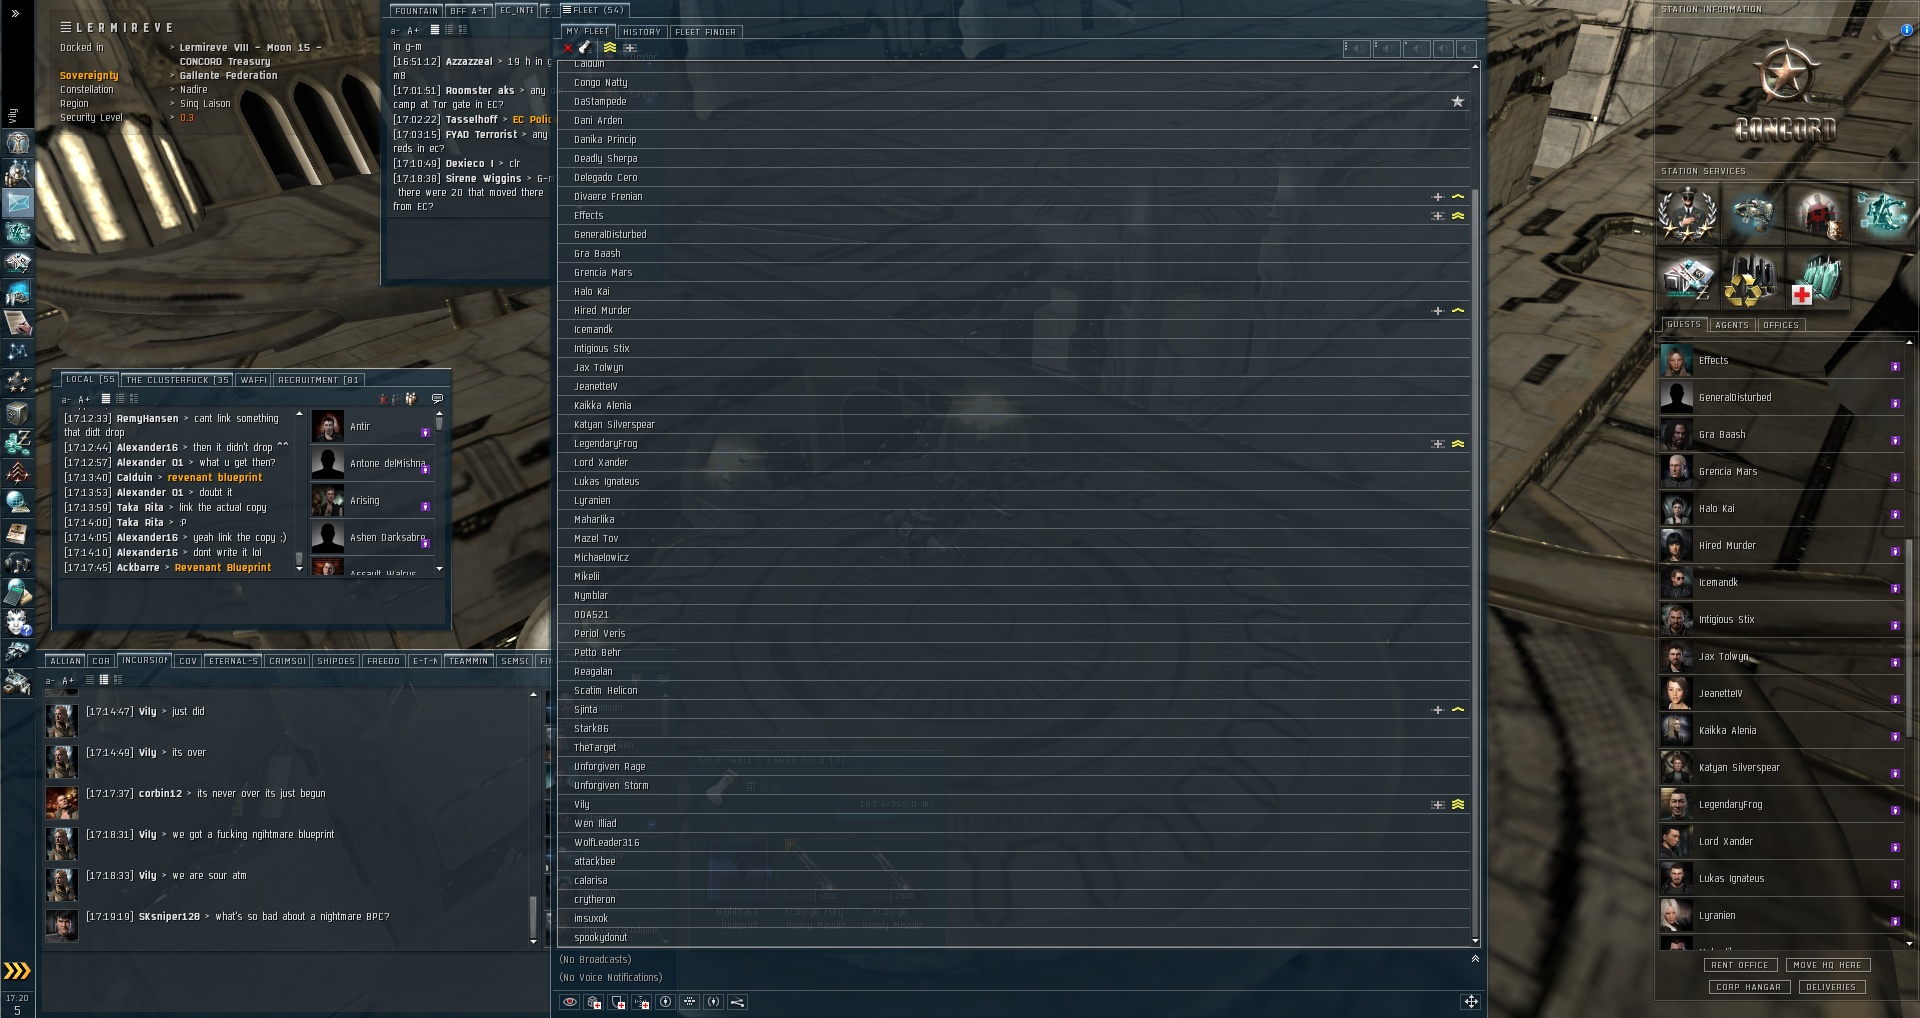Expand the Neocom with the double-arrow at top

(15, 13)
